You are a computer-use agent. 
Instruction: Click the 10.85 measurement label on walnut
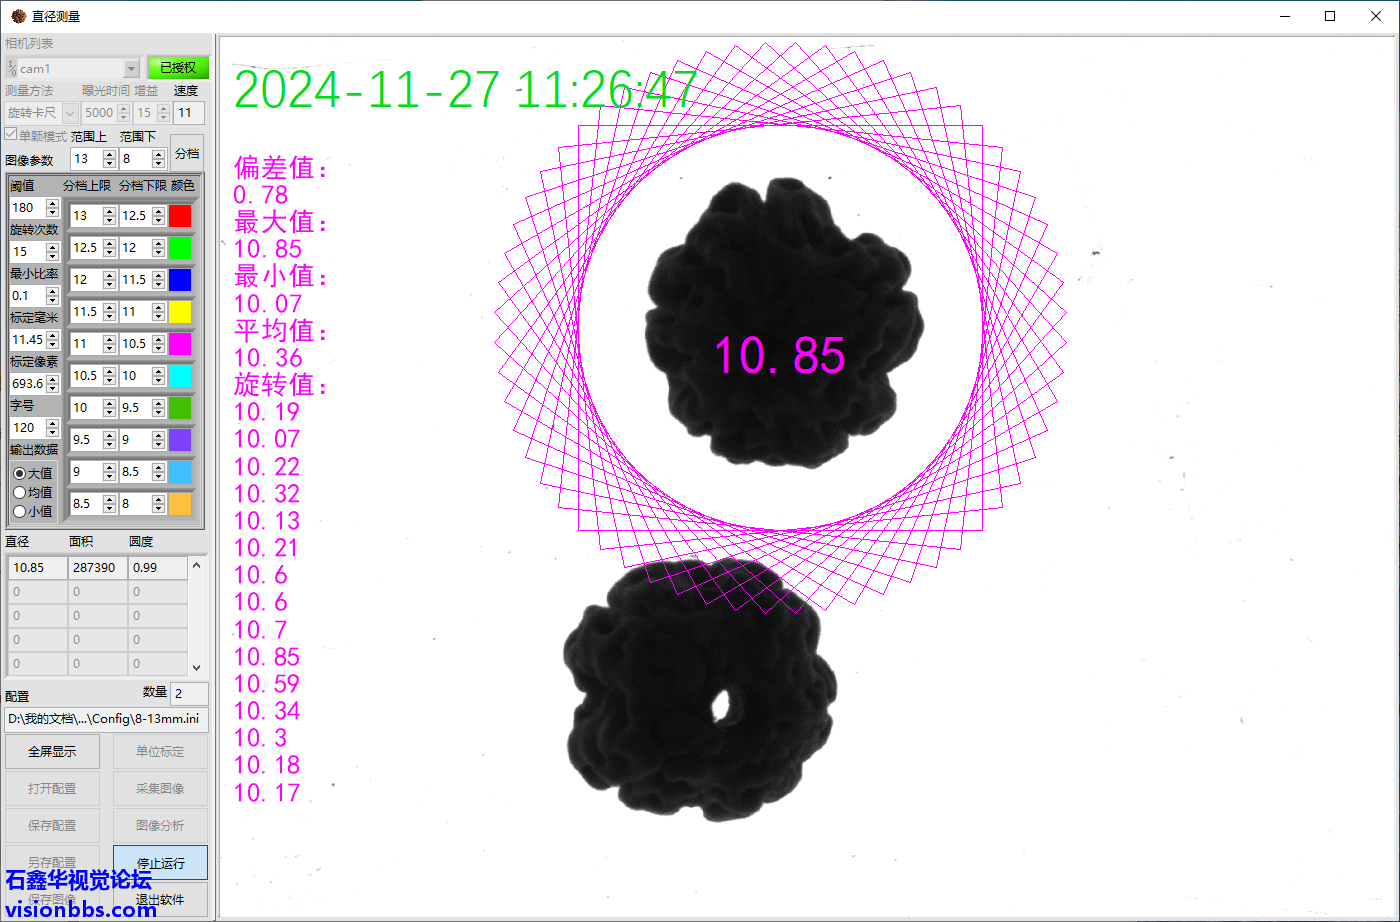pyautogui.click(x=779, y=356)
